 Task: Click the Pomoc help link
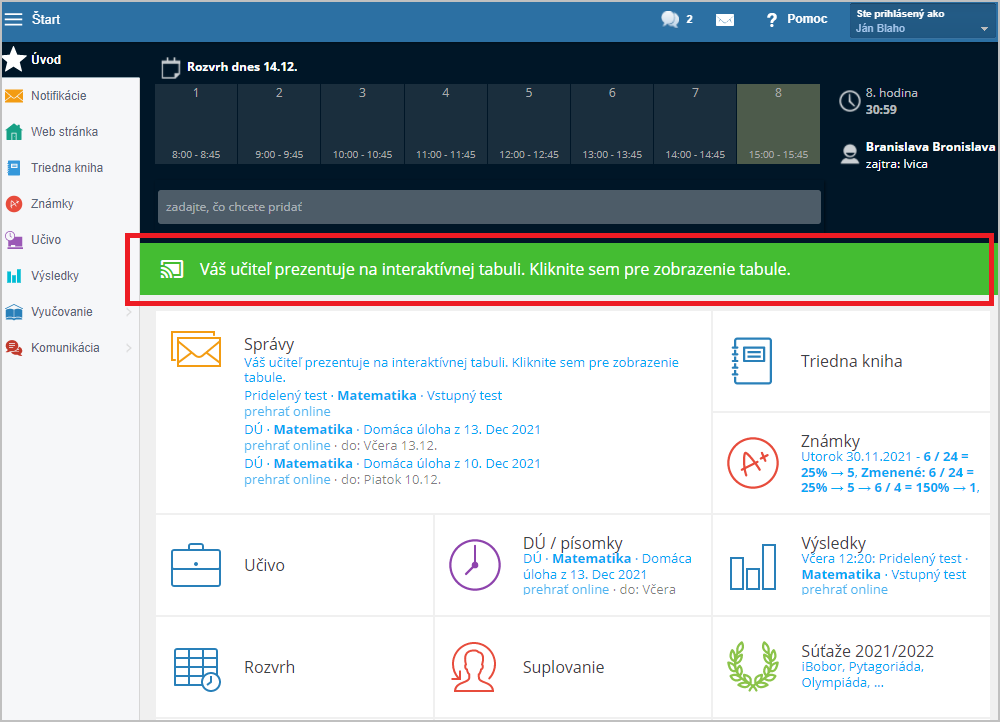(x=807, y=19)
